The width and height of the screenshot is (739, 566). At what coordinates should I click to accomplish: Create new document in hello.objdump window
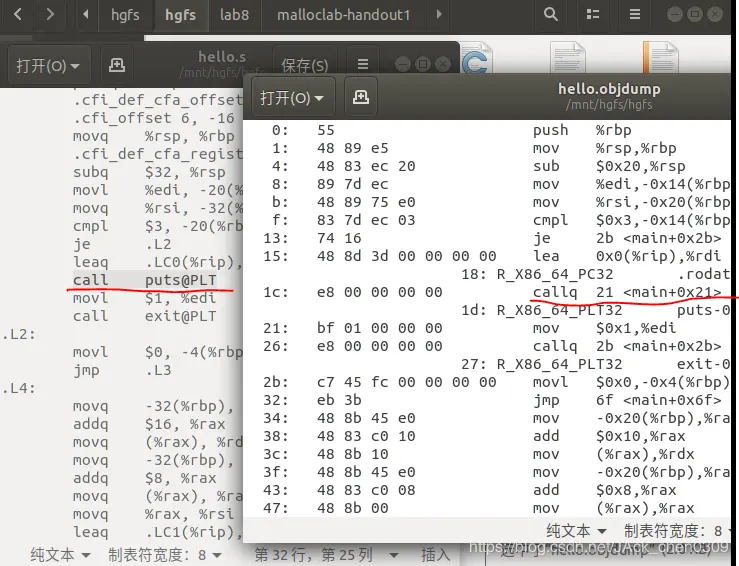361,97
